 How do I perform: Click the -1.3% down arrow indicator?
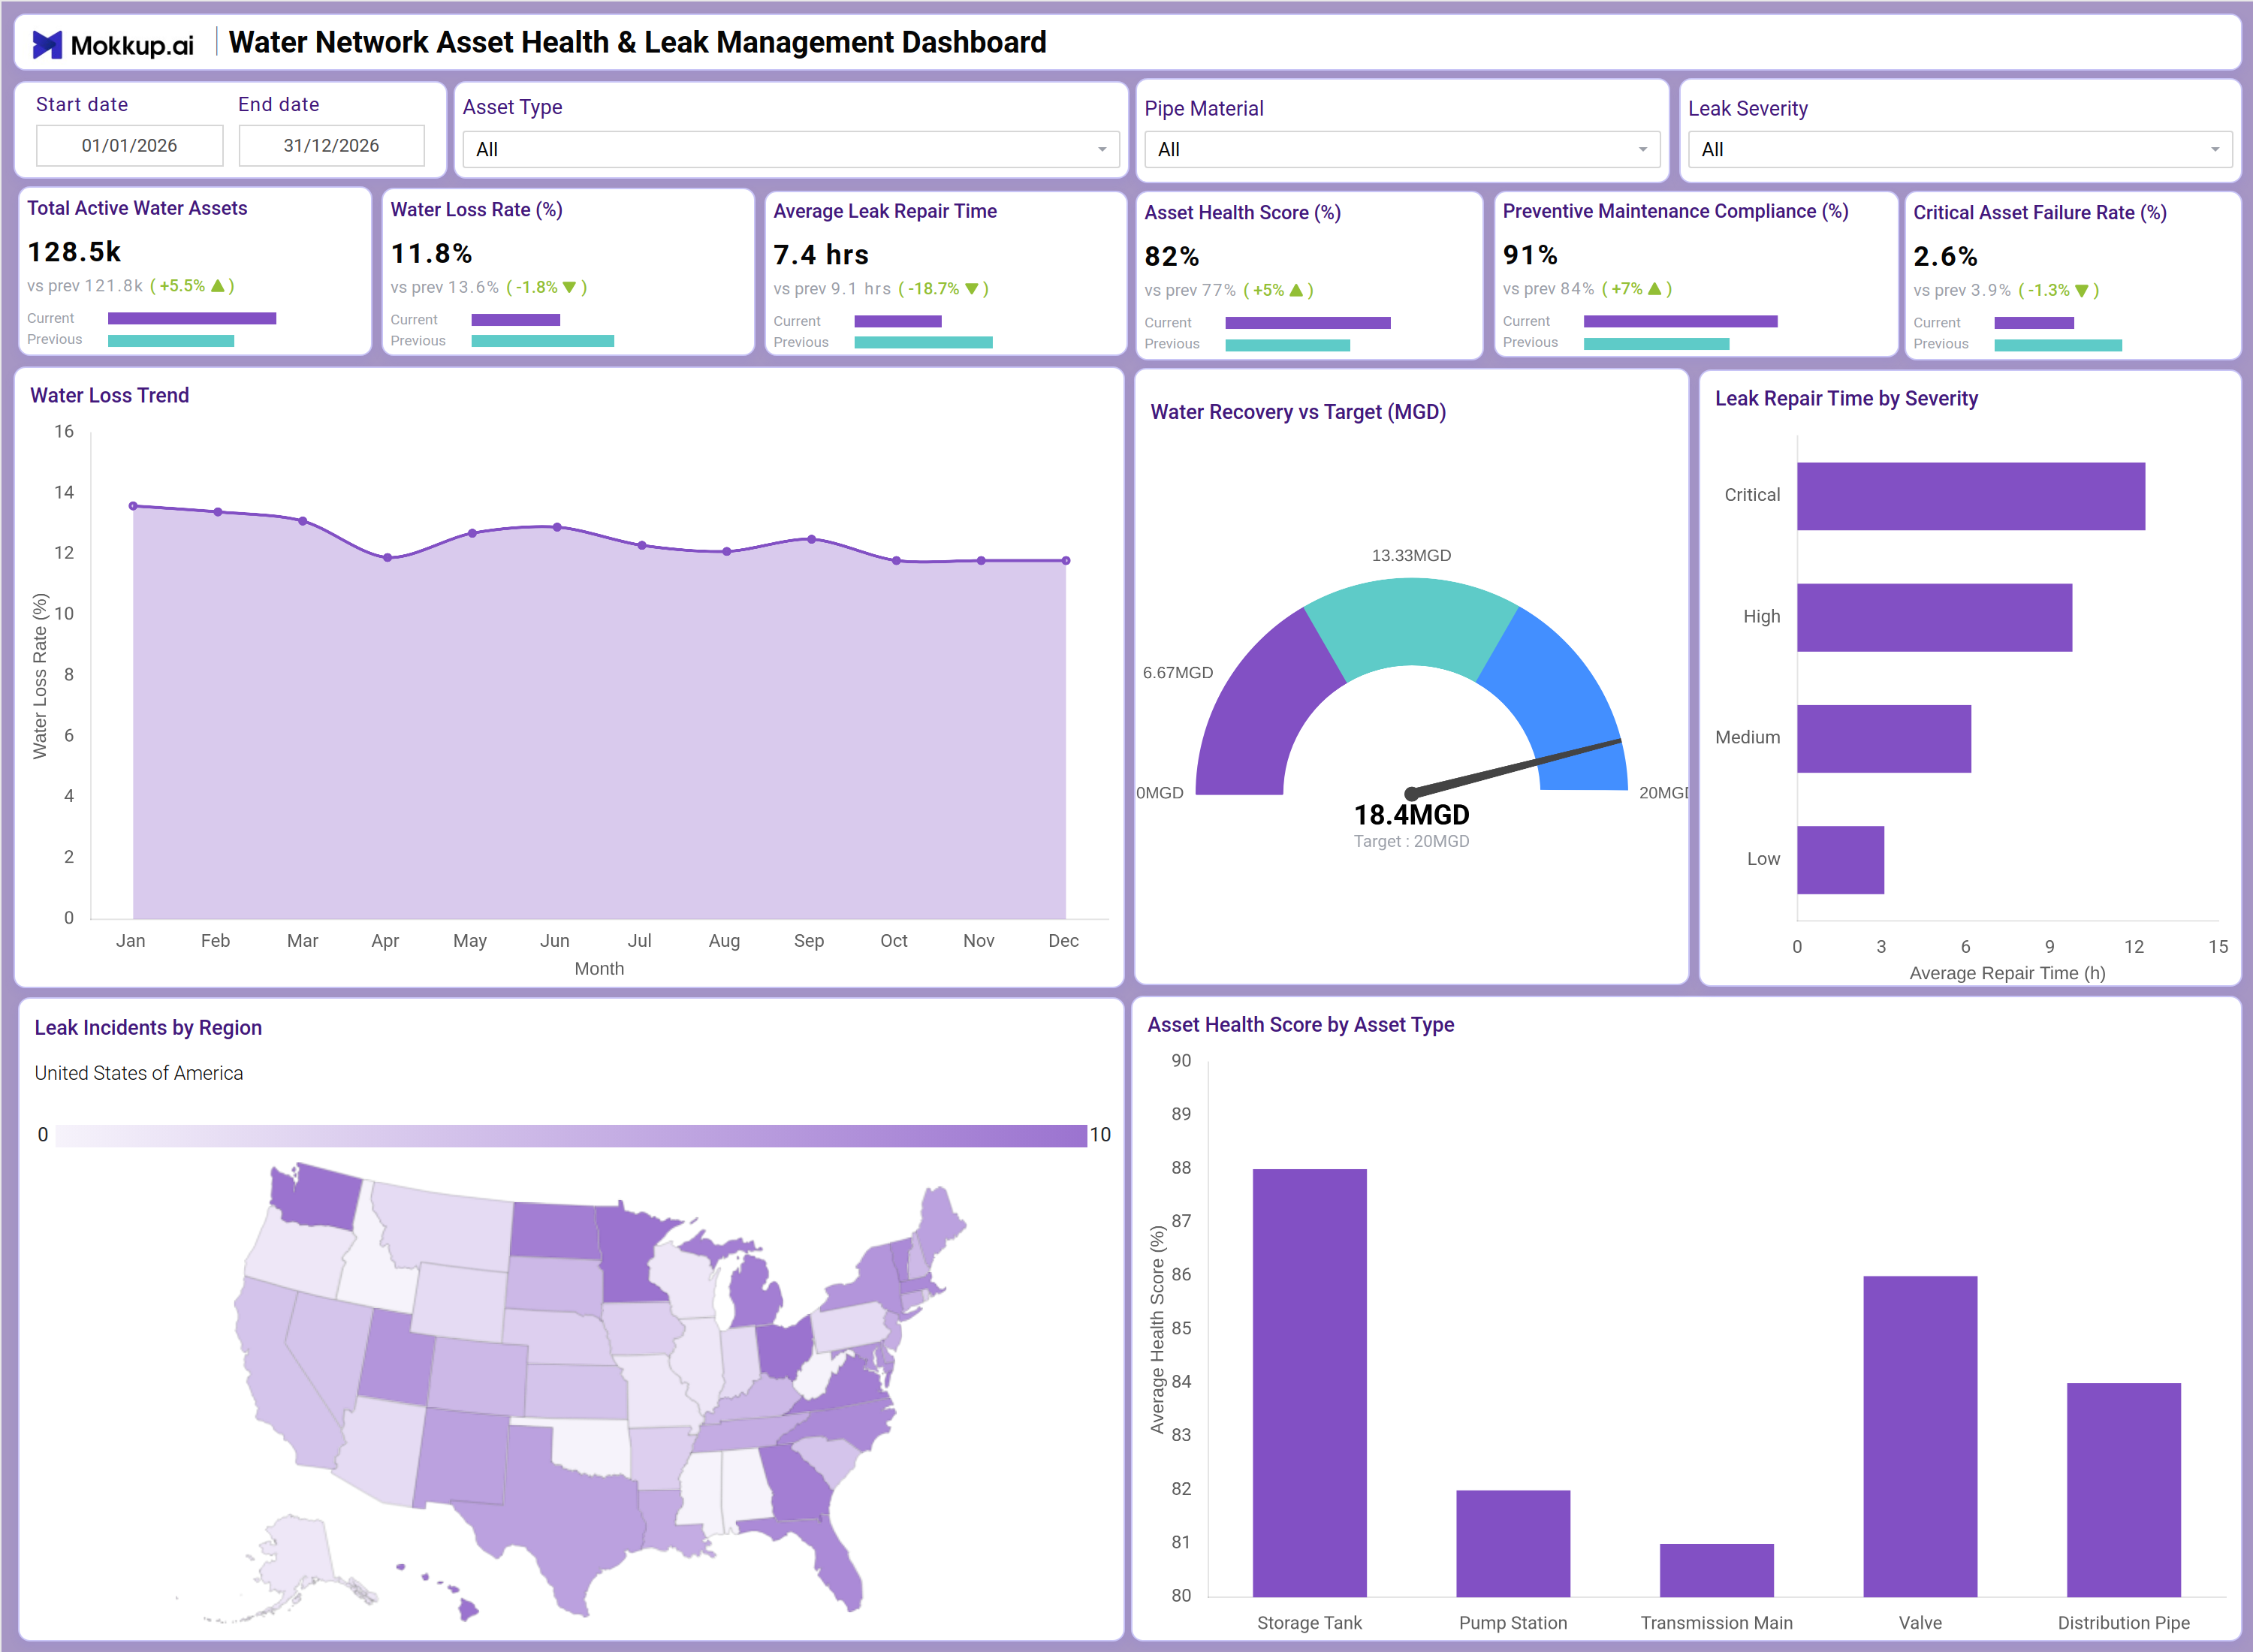click(2081, 291)
